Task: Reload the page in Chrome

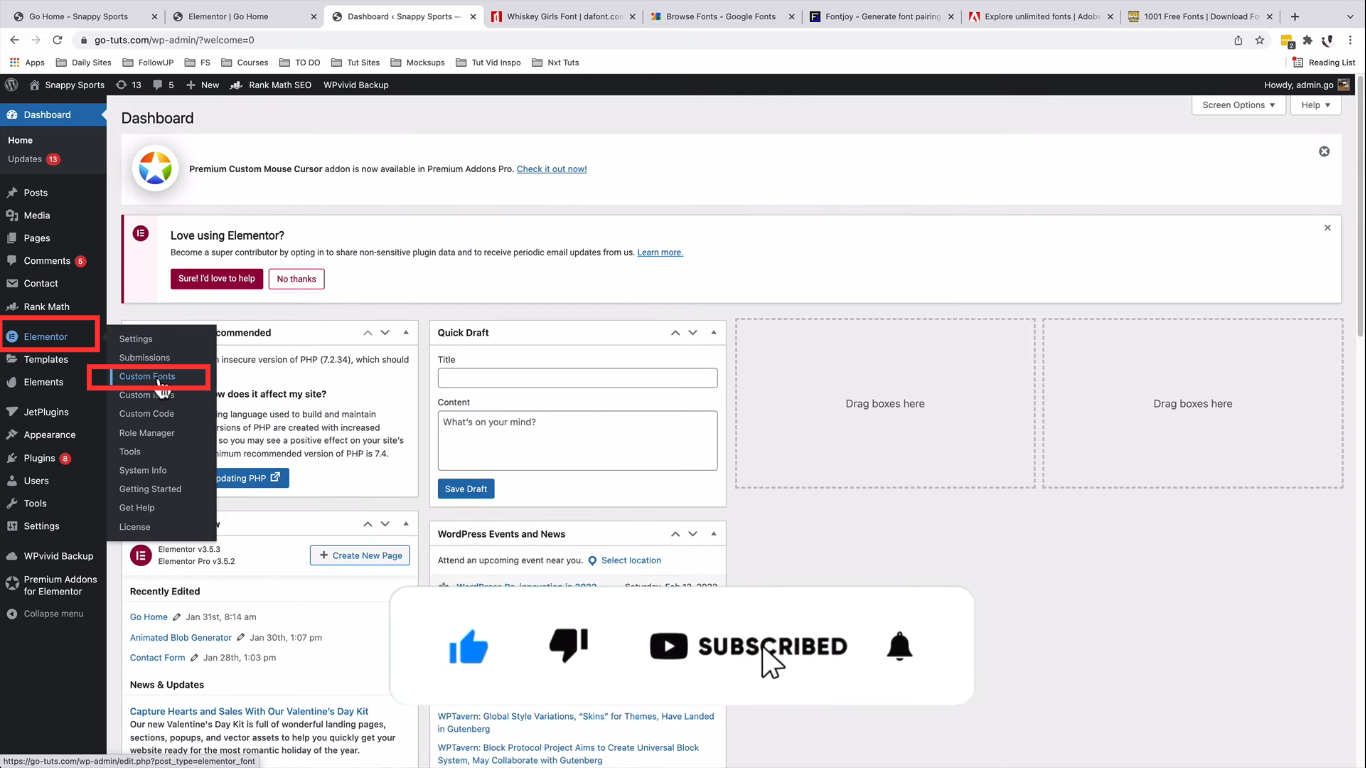Action: 57,40
